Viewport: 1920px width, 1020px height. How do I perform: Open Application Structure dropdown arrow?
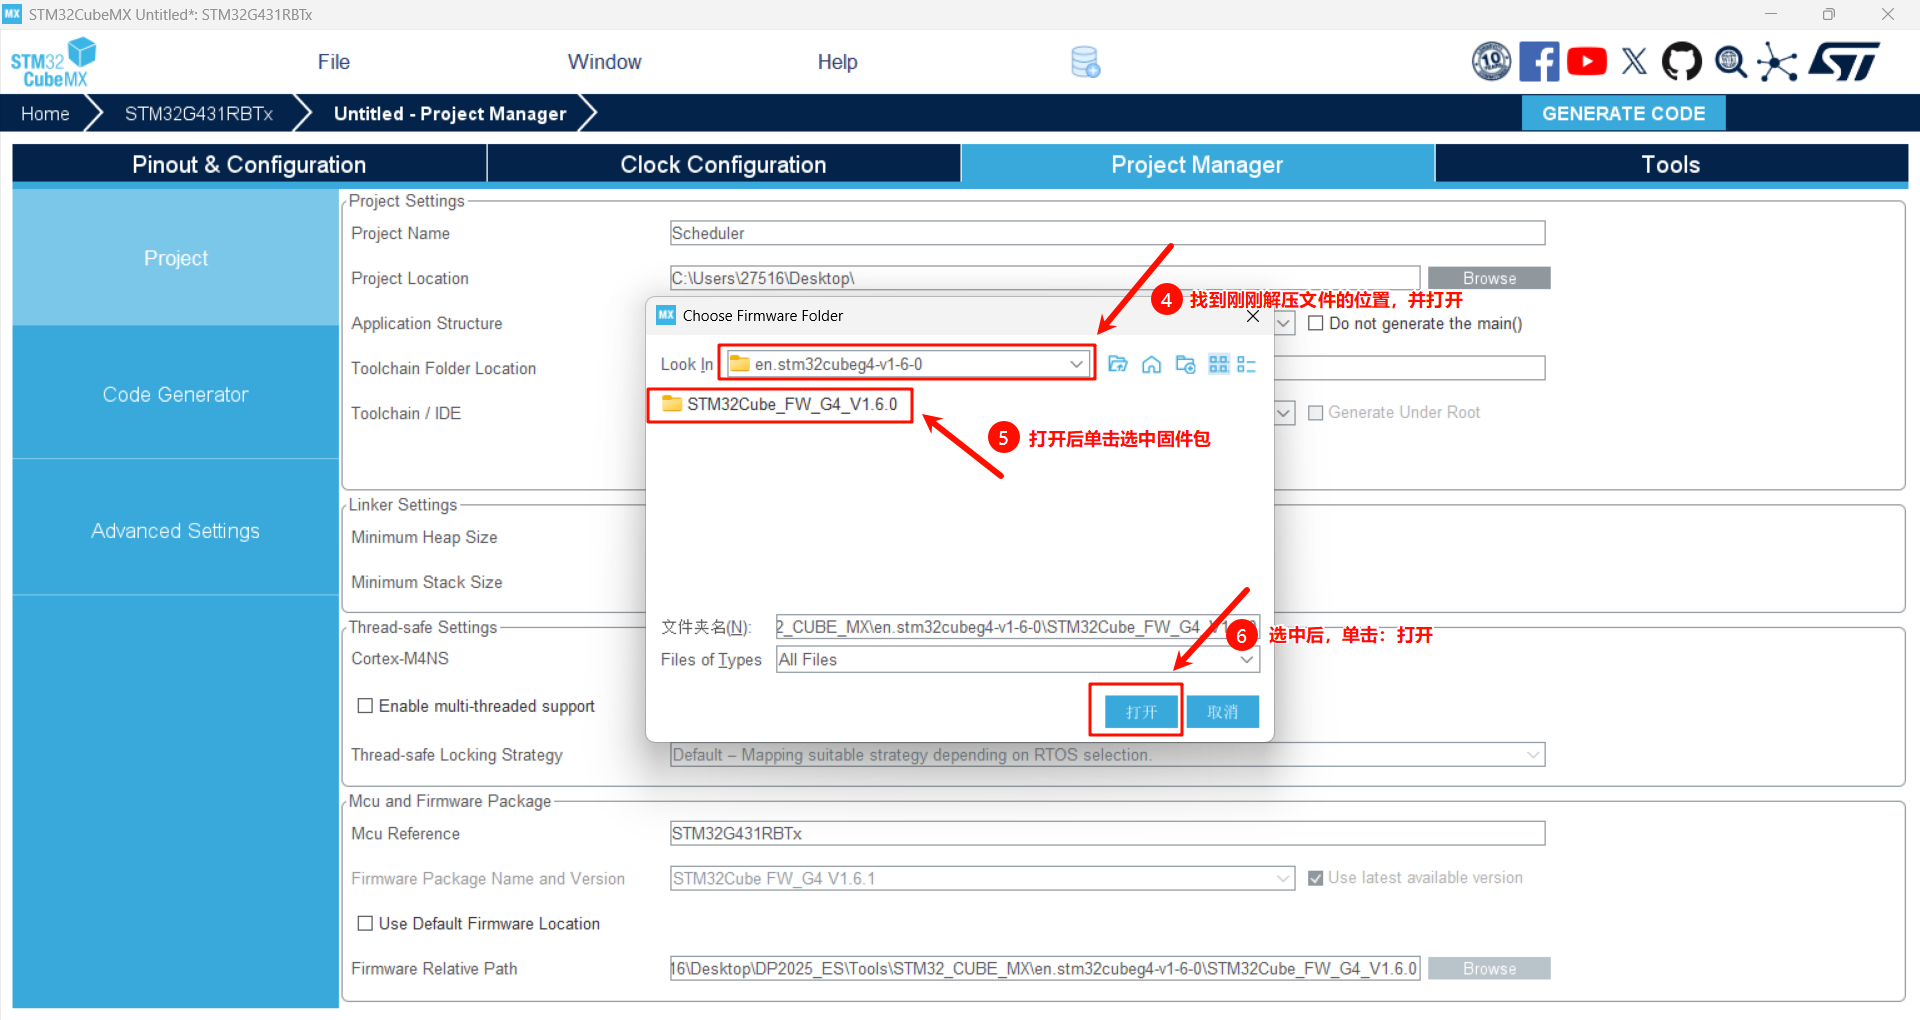click(x=1284, y=323)
